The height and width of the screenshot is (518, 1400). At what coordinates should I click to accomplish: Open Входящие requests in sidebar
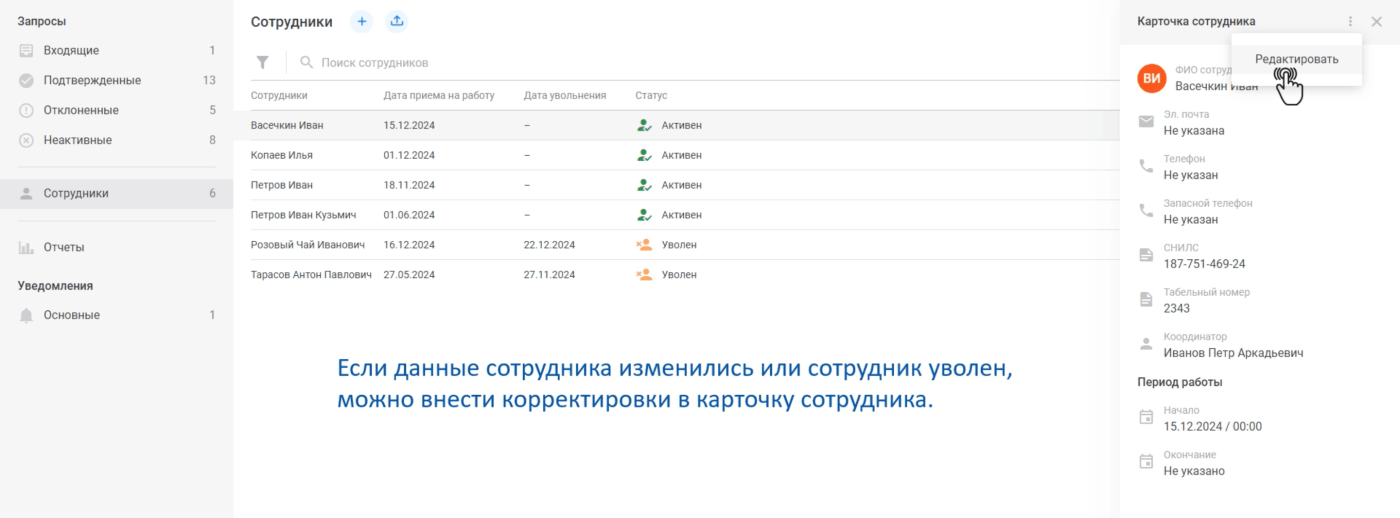click(71, 50)
